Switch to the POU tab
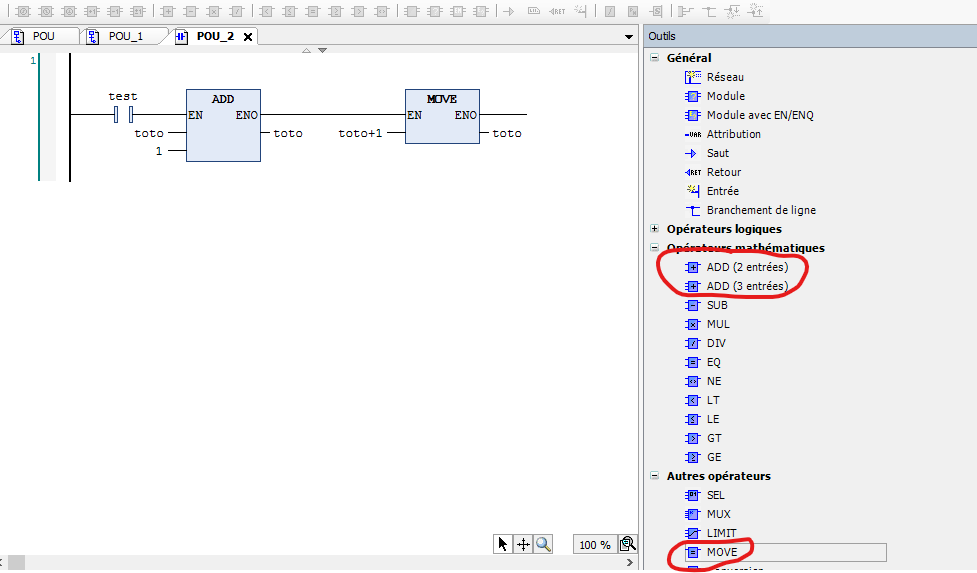This screenshot has width=977, height=573. click(x=40, y=36)
